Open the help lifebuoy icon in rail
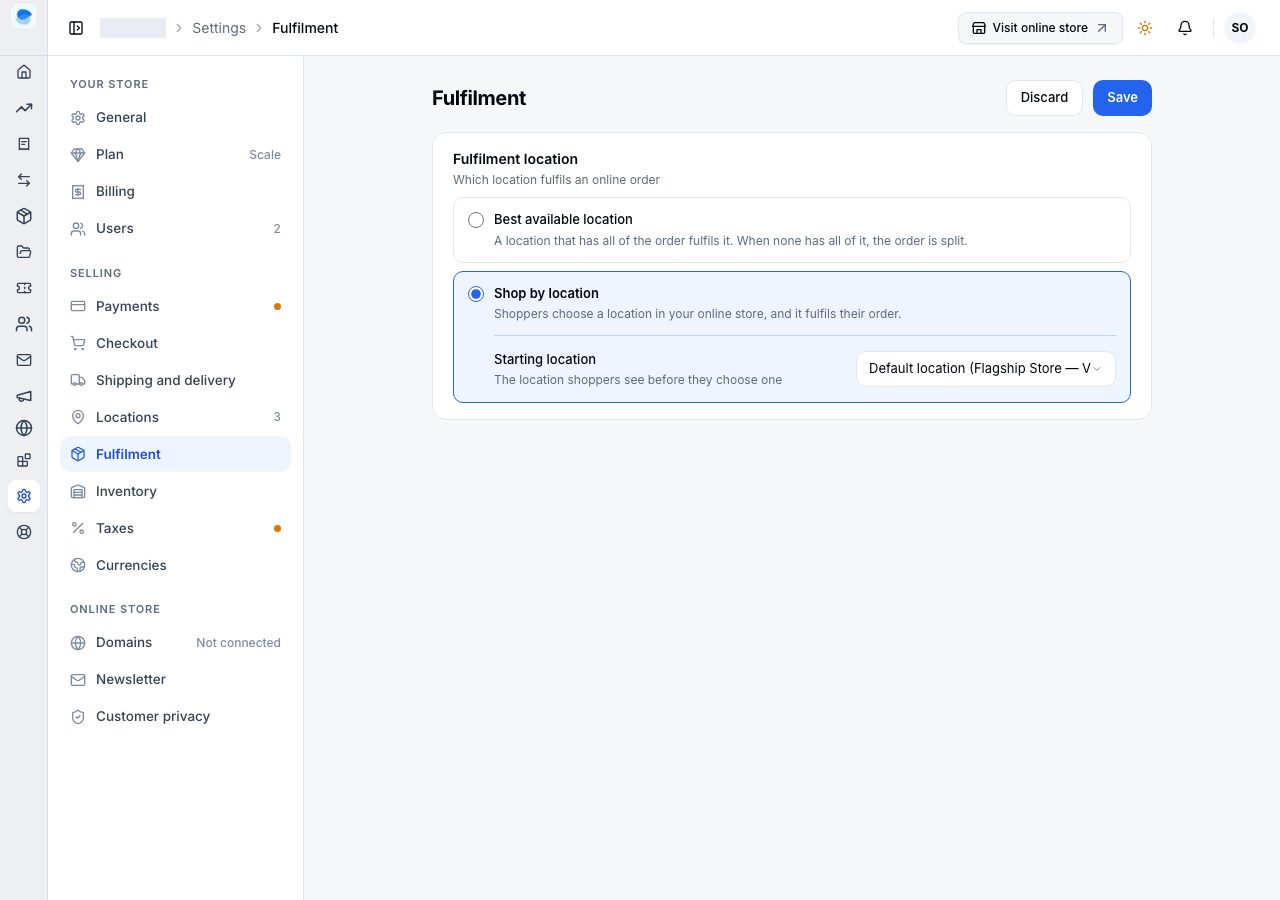 tap(24, 532)
